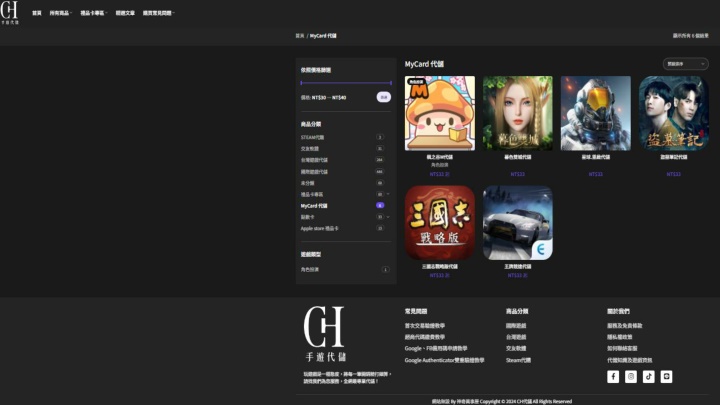Expand the 禮品卡專區 navigation menu
The width and height of the screenshot is (720, 405).
94,13
